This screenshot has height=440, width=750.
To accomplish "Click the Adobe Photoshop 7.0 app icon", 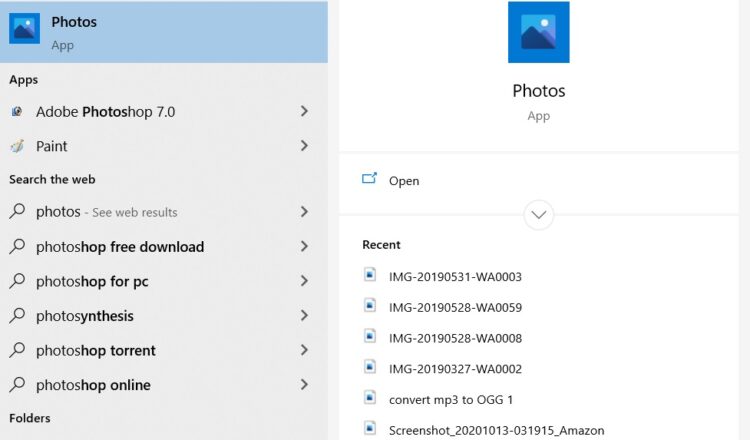I will [17, 111].
